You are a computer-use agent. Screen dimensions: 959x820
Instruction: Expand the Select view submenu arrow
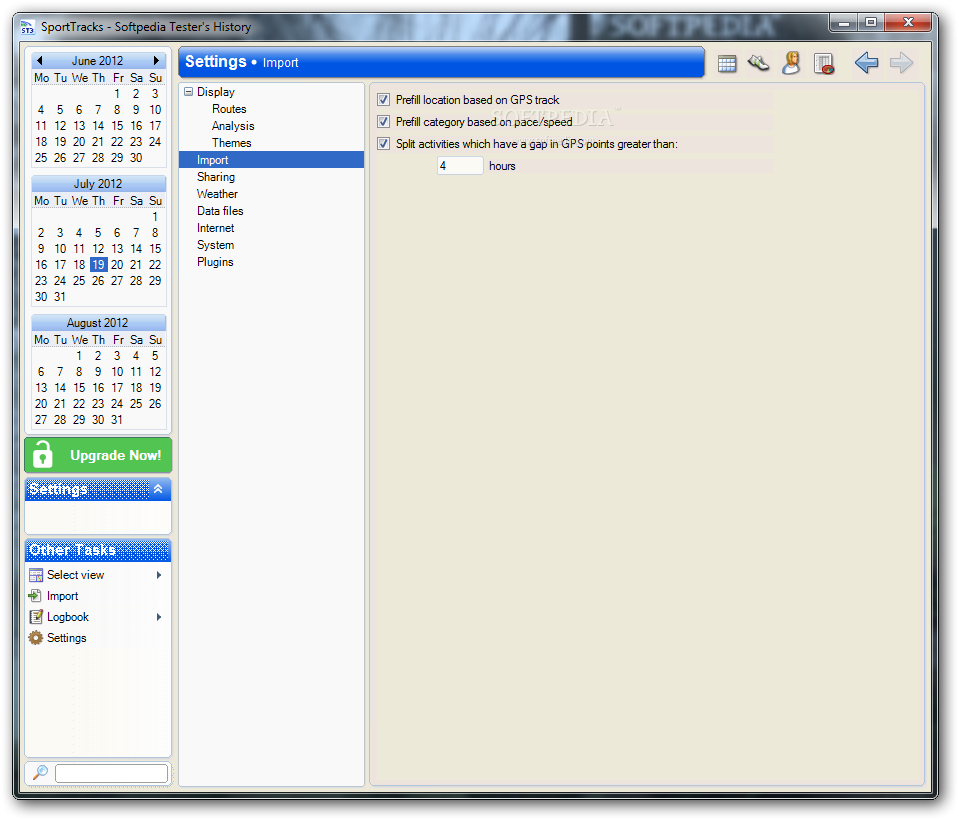(159, 575)
